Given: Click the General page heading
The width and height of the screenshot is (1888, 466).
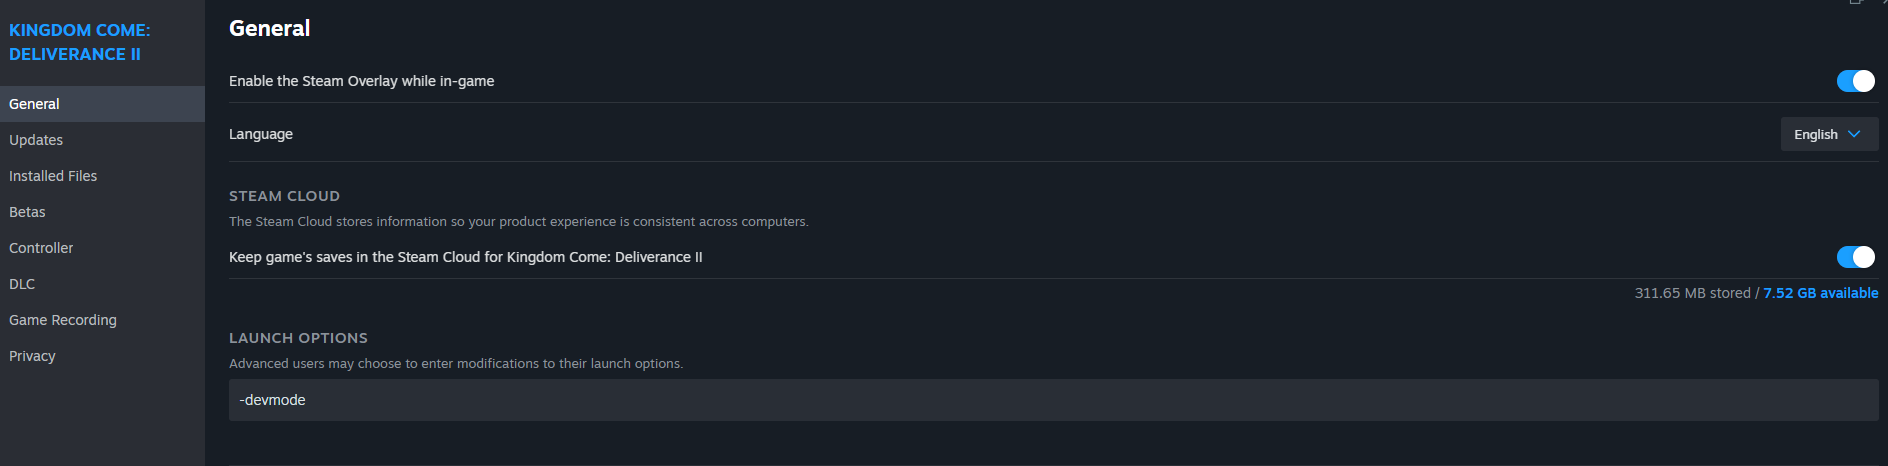Looking at the screenshot, I should [x=270, y=28].
